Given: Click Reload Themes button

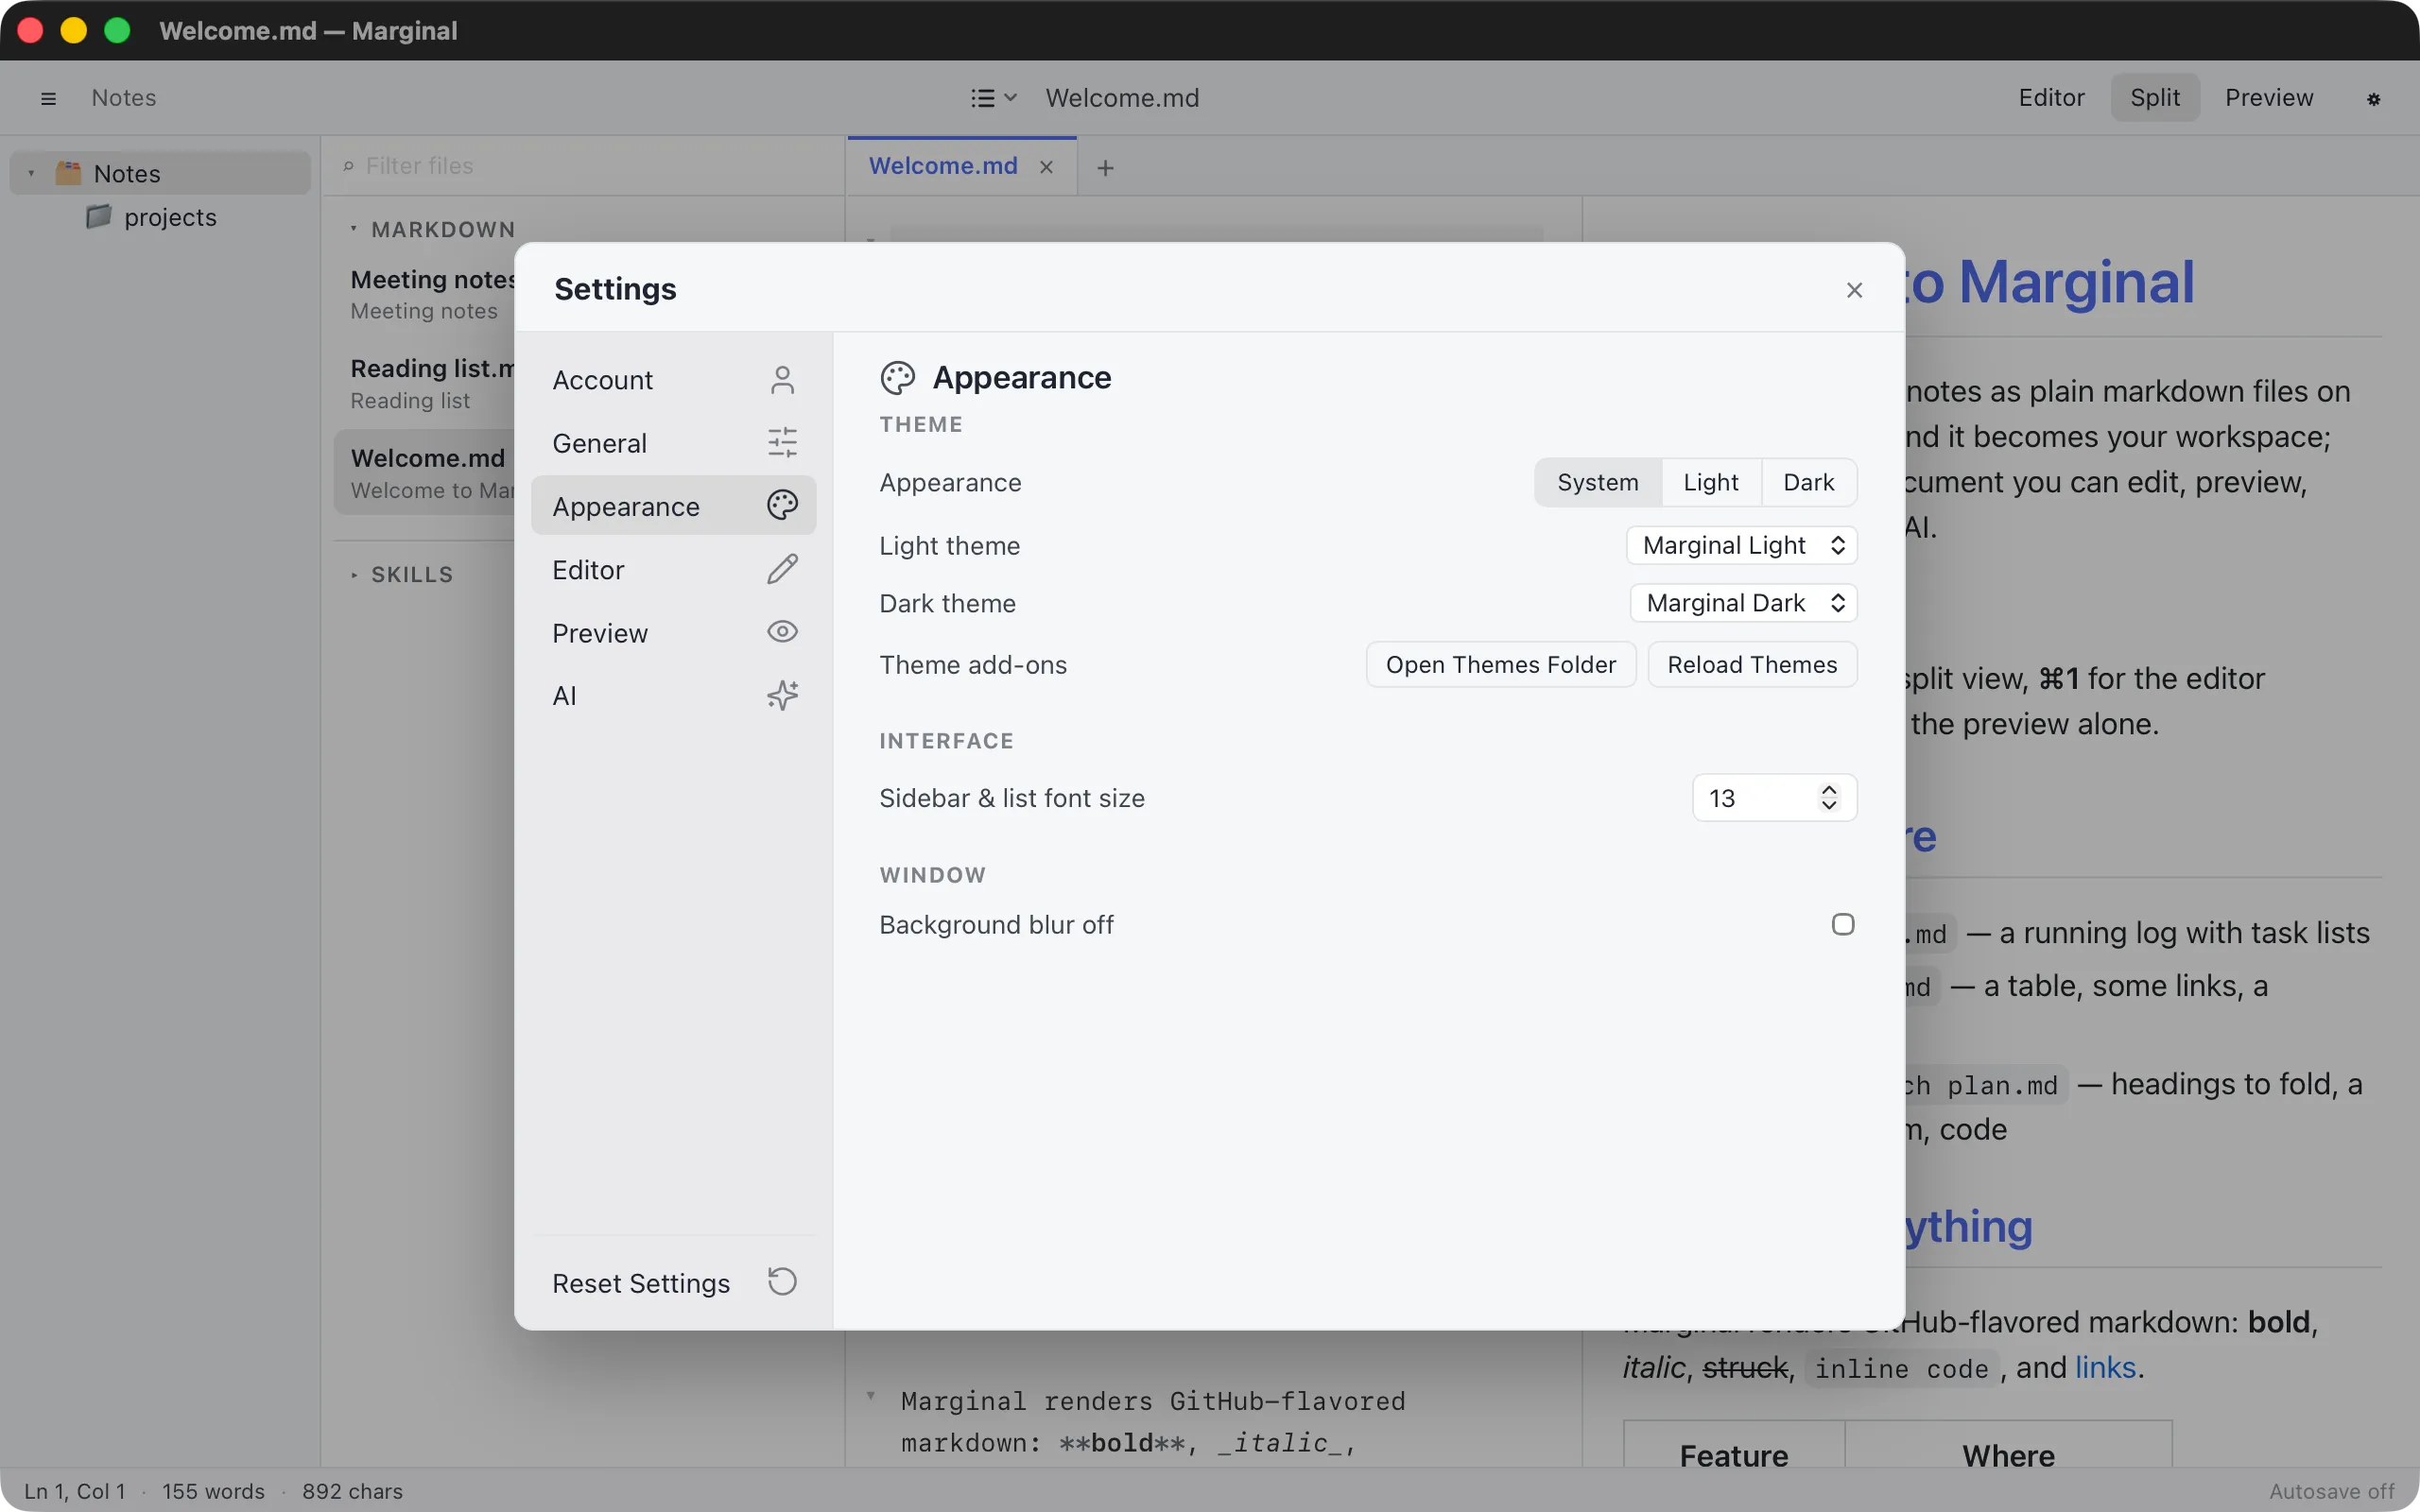Looking at the screenshot, I should click(x=1752, y=665).
